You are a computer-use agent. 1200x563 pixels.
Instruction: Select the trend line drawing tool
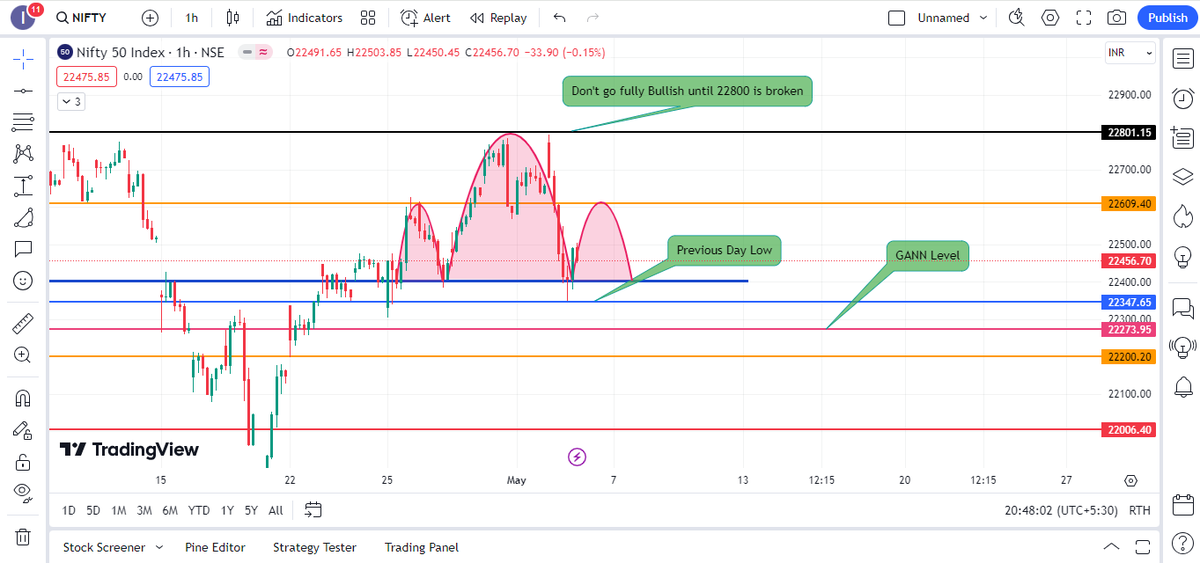point(23,90)
